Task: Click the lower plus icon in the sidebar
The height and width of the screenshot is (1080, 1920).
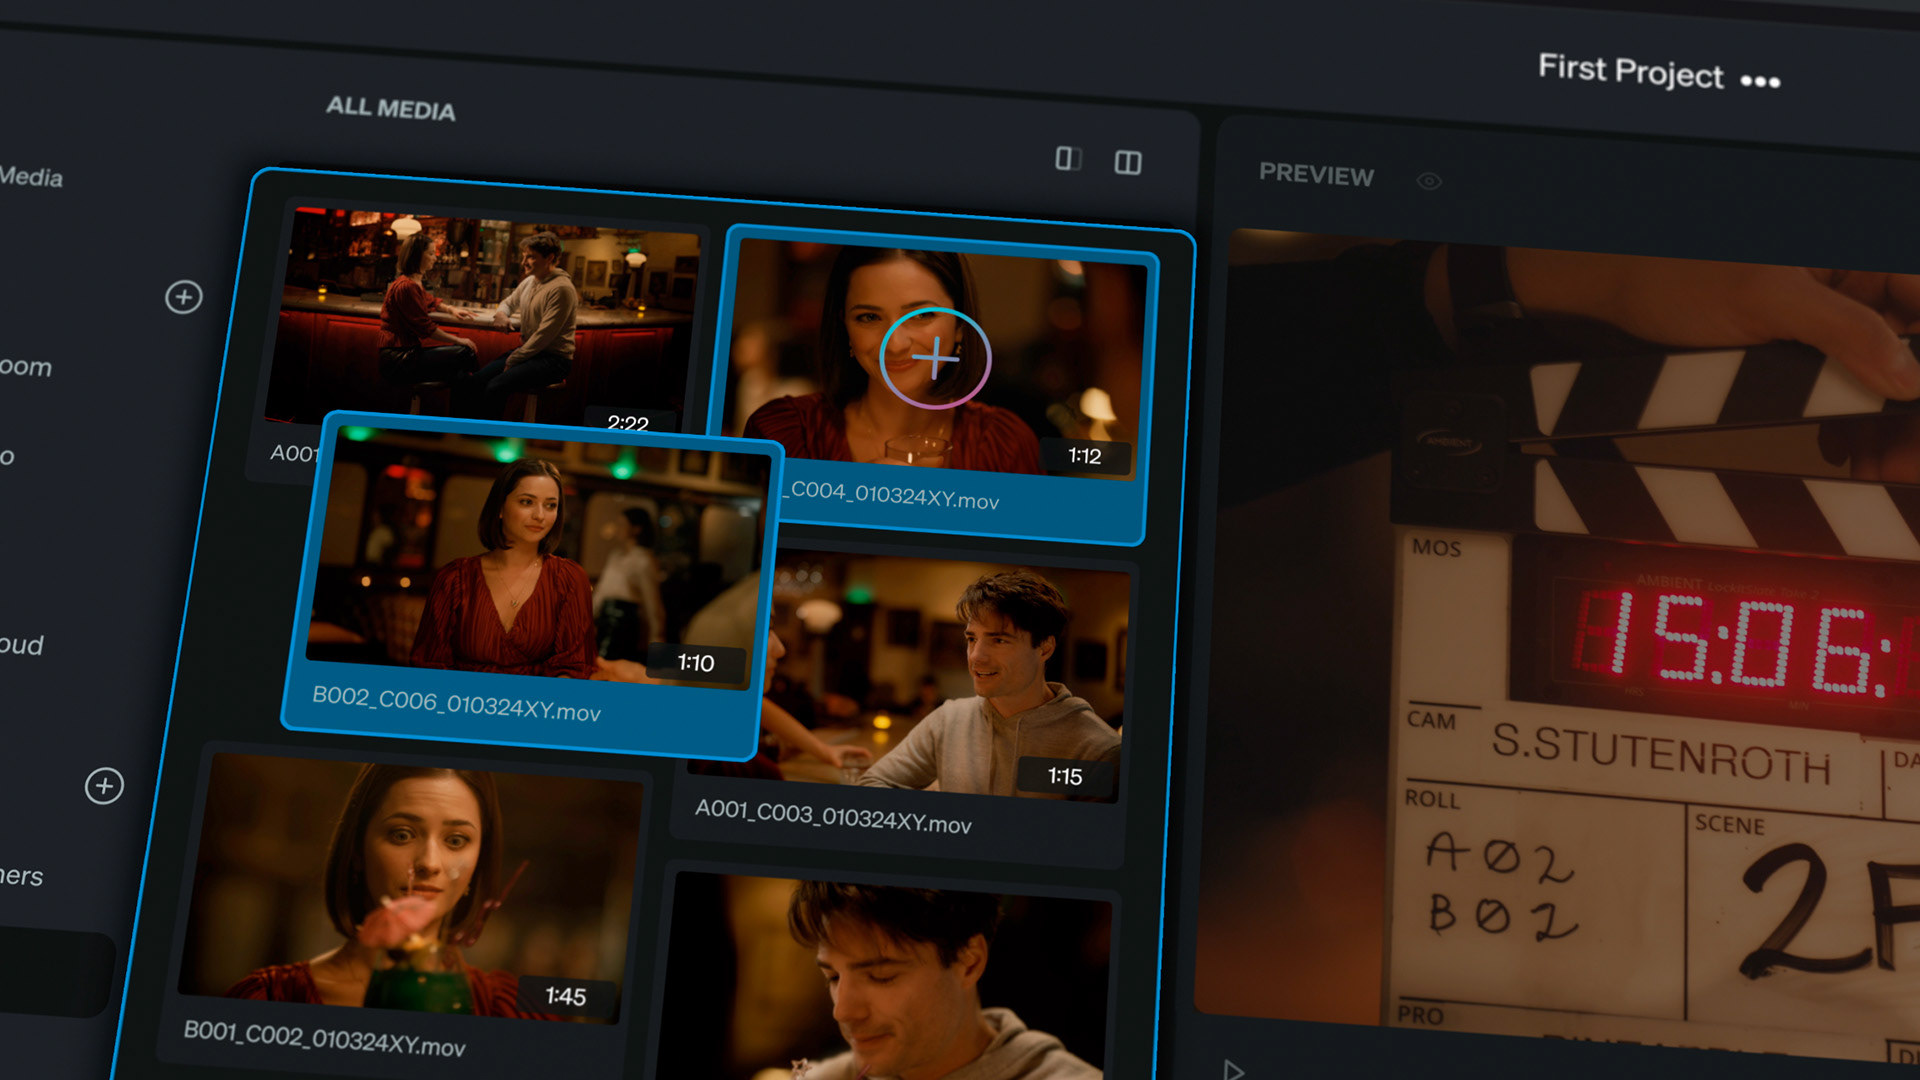Action: pos(104,786)
